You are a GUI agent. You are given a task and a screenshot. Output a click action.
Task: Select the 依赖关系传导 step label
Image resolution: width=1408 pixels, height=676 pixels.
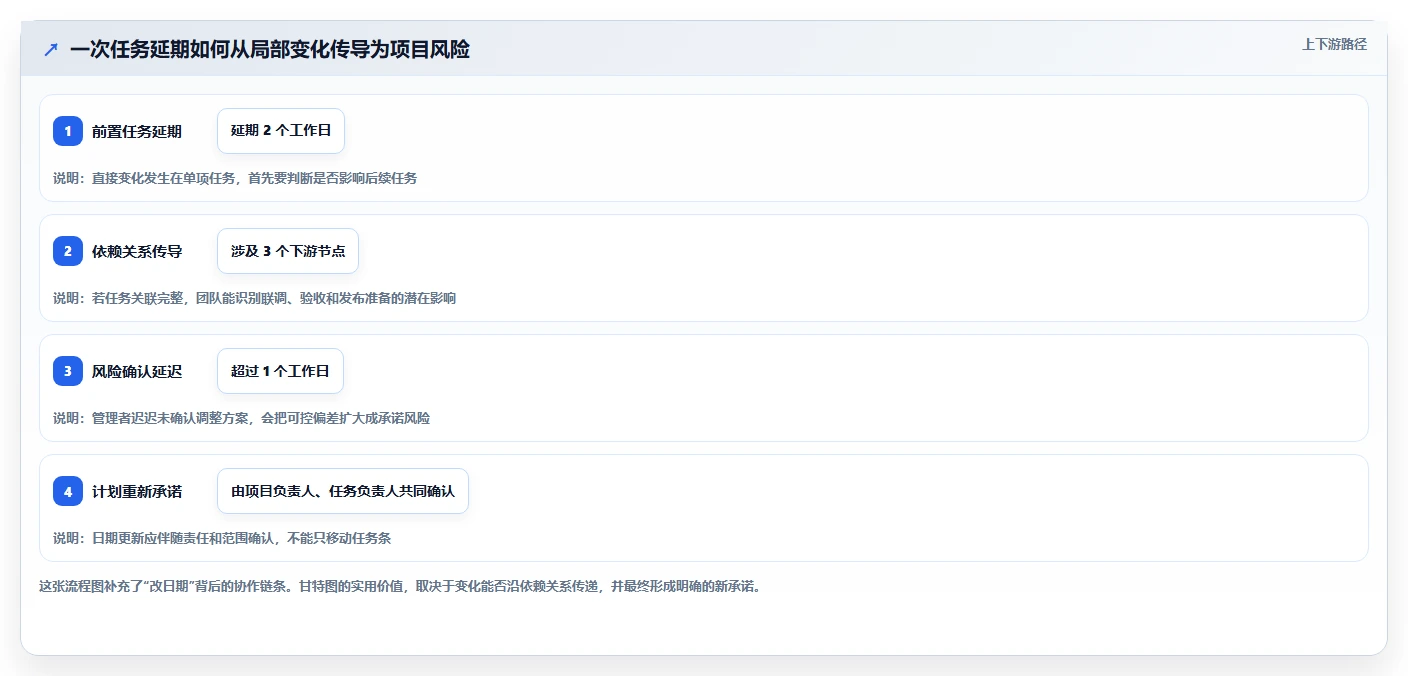coord(137,251)
